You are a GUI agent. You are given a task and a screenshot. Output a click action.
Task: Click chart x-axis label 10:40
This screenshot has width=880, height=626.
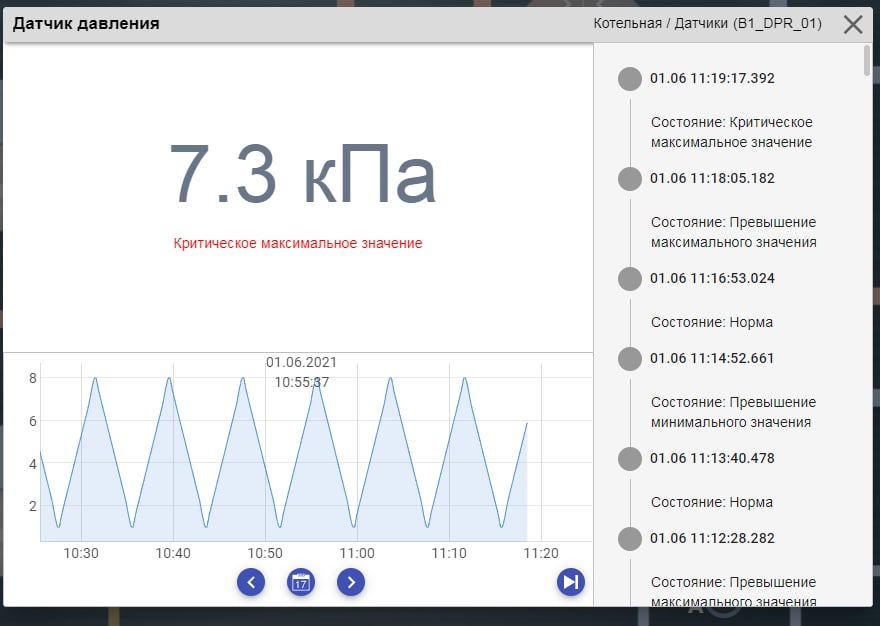[x=173, y=553]
